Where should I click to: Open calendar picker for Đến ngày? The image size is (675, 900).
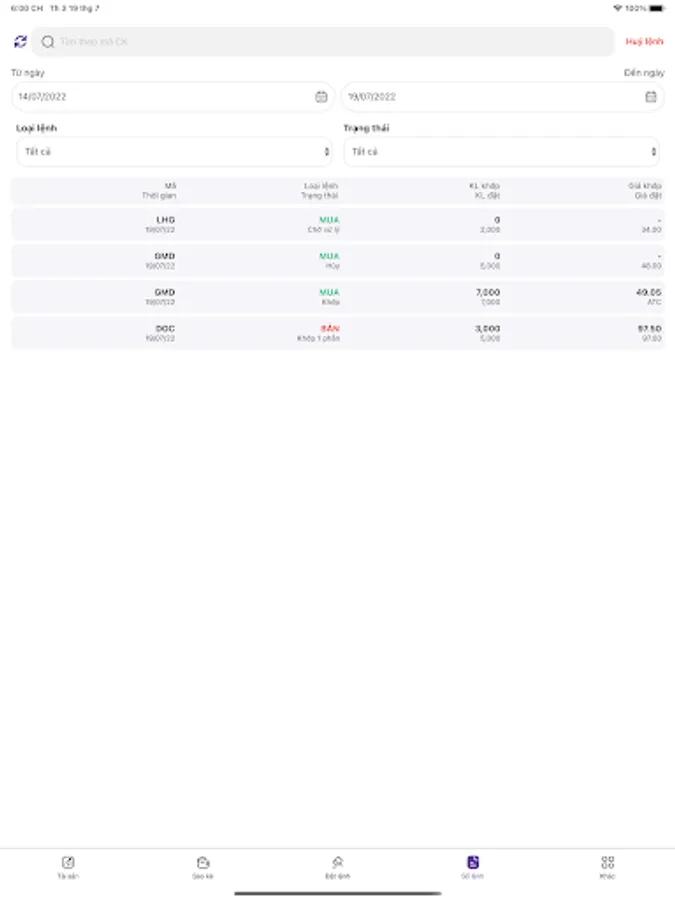click(x=650, y=96)
